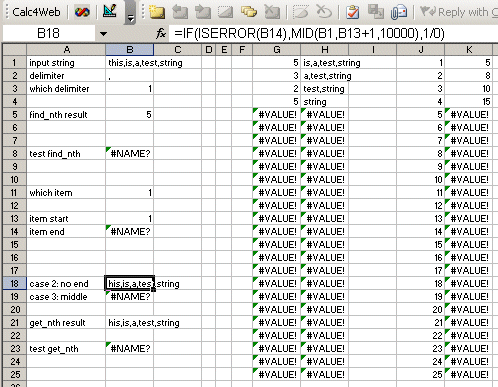Click the #NAME? error in cell B19

pos(130,297)
